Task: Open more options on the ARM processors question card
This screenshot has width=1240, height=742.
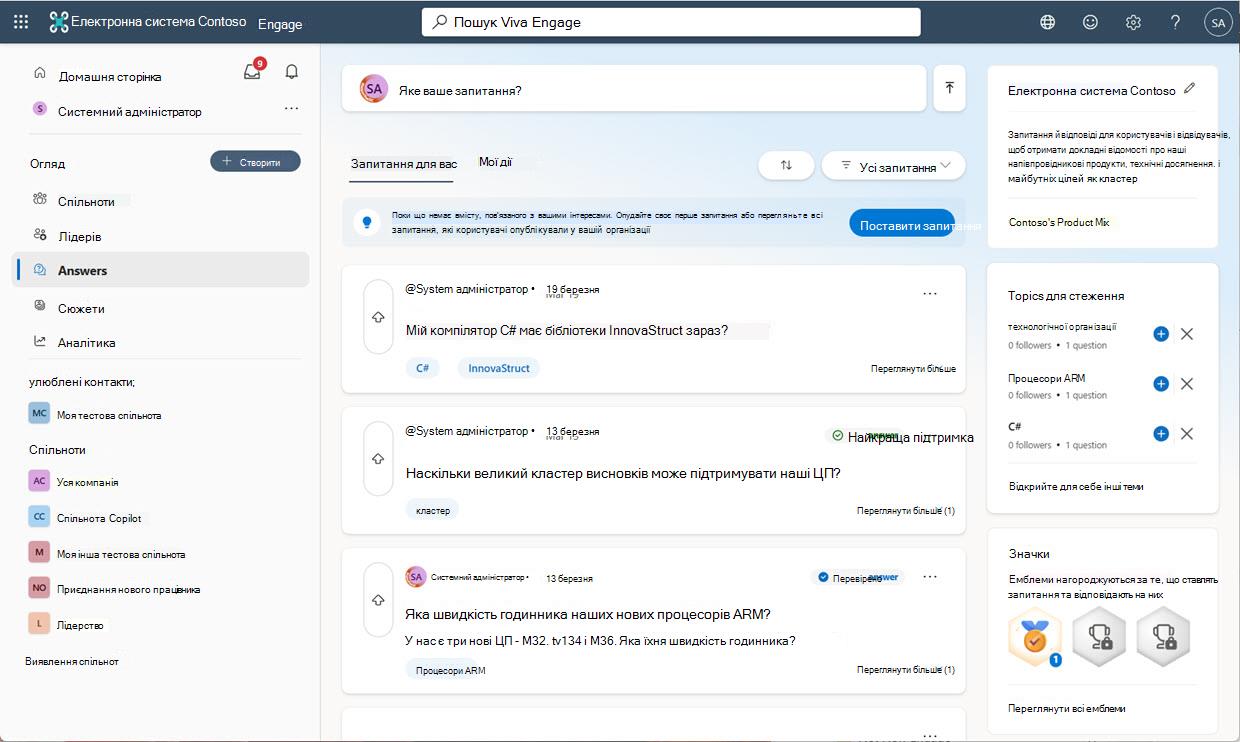Action: (930, 577)
